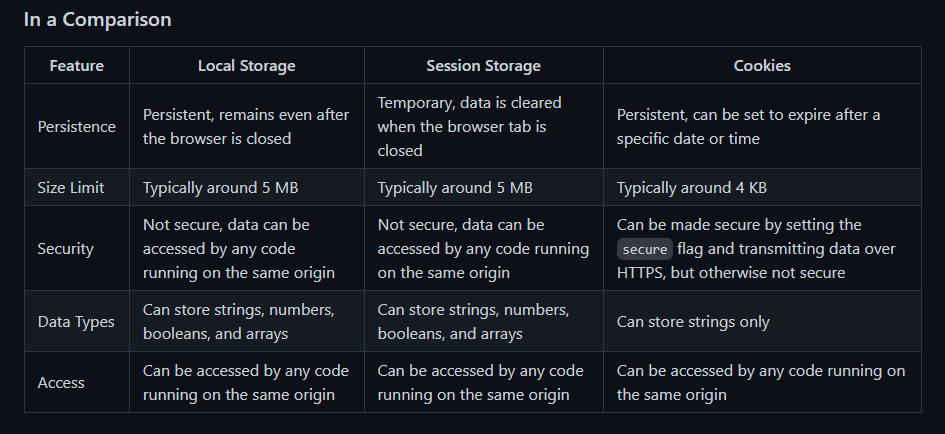945x434 pixels.
Task: Click Cookies access cell text
Action: pos(760,383)
